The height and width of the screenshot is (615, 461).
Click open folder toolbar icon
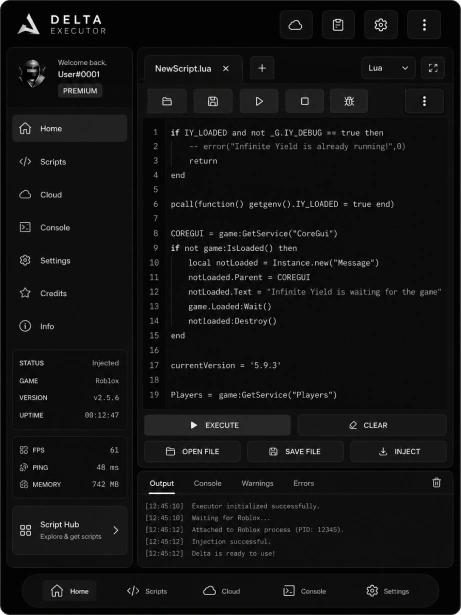167,101
